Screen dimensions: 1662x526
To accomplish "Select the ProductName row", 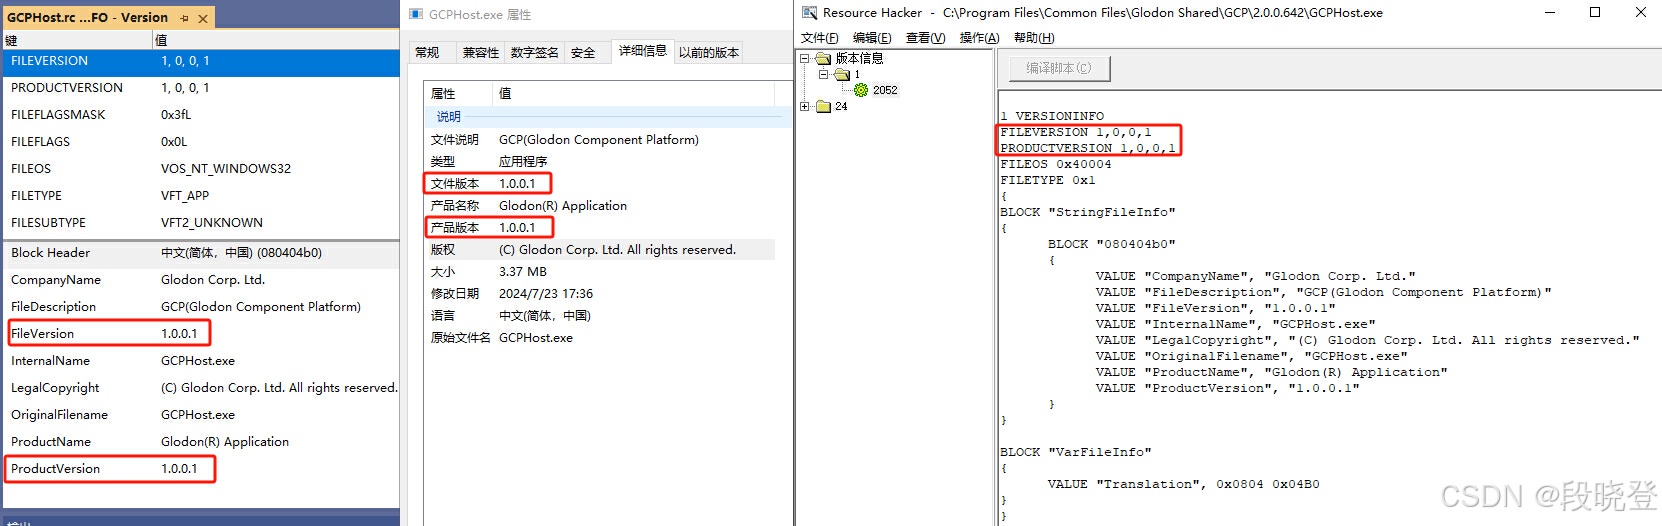I will tap(200, 442).
